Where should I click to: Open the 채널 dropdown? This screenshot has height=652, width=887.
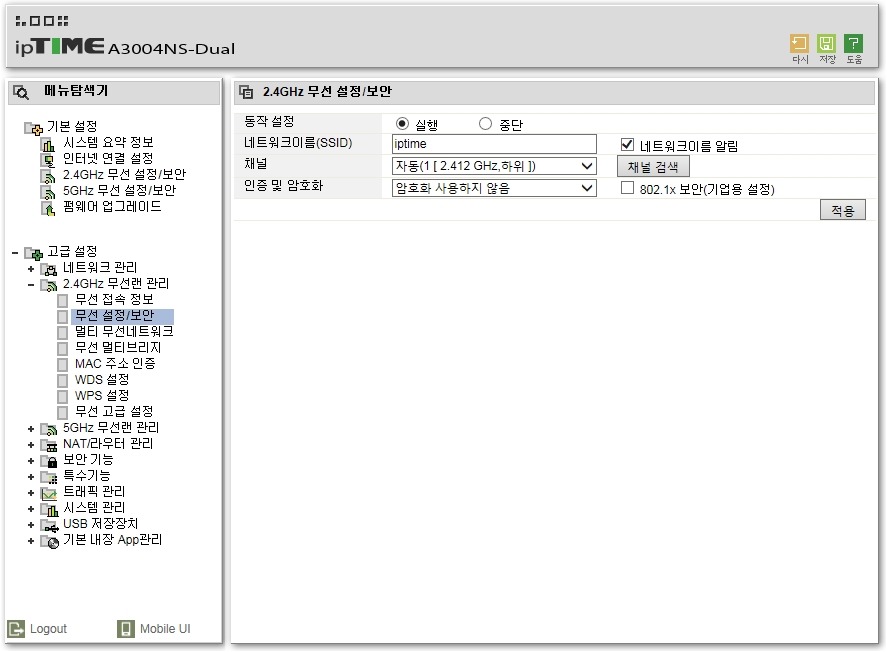click(x=494, y=166)
